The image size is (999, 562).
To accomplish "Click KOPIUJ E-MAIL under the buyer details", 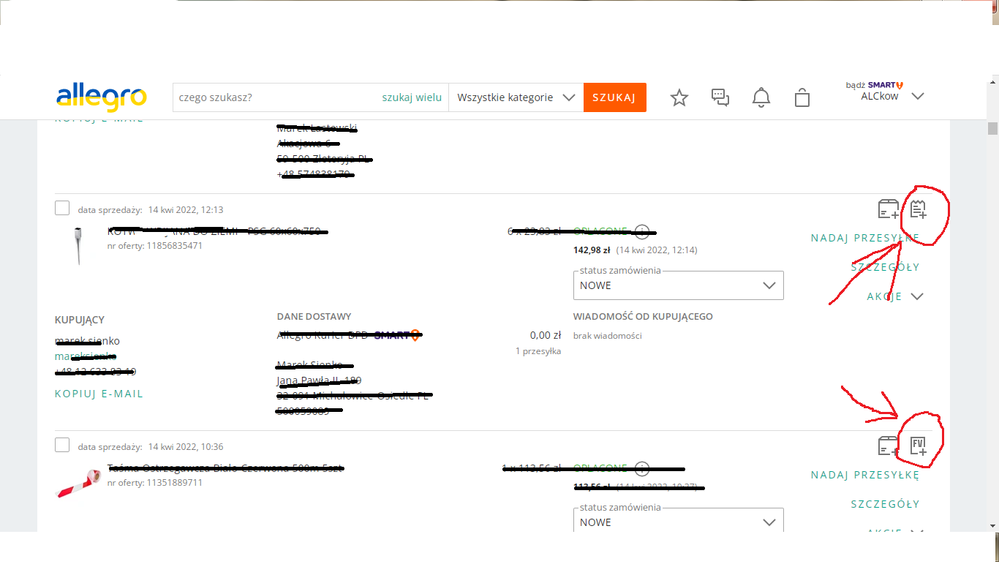I will tap(99, 394).
